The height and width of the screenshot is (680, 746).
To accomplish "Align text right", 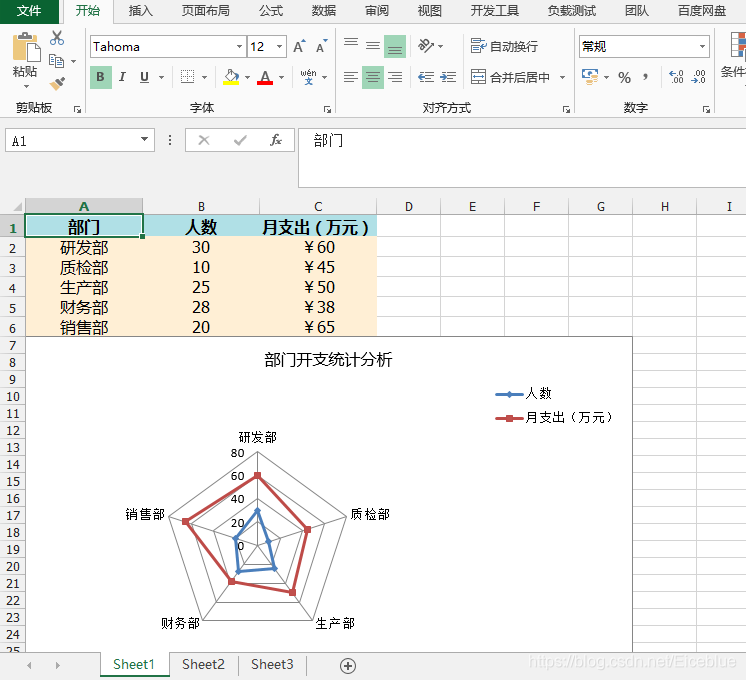I will [395, 77].
